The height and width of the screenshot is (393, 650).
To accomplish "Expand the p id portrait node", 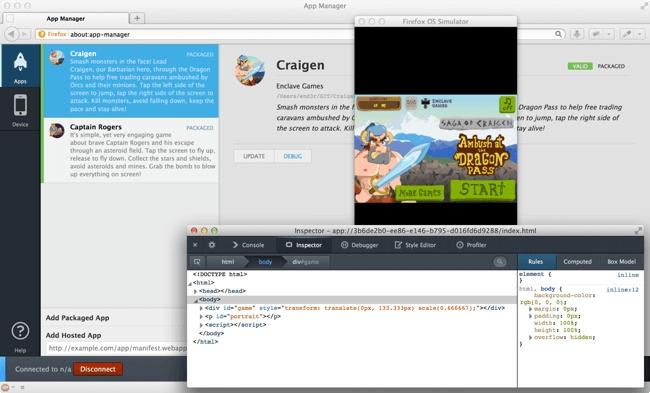I will tap(201, 317).
